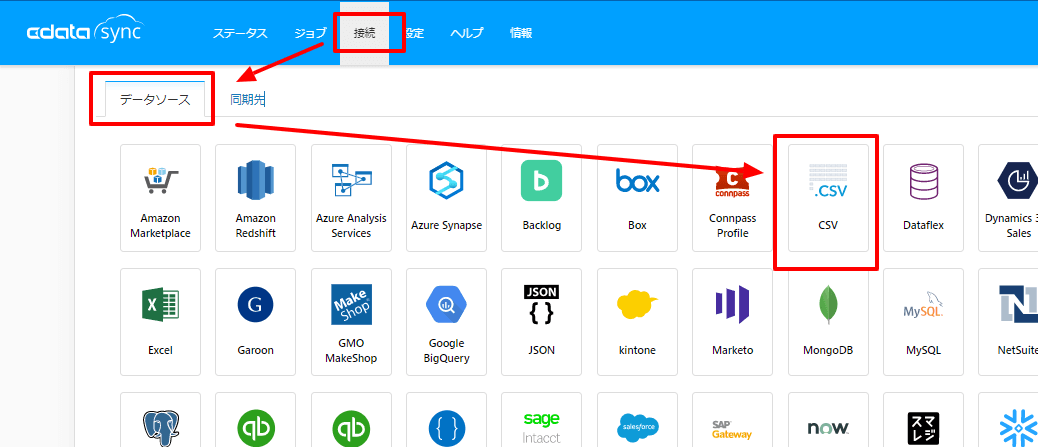Click the 'Azure Analysis Services' label
The image size is (1038, 447).
[351, 225]
